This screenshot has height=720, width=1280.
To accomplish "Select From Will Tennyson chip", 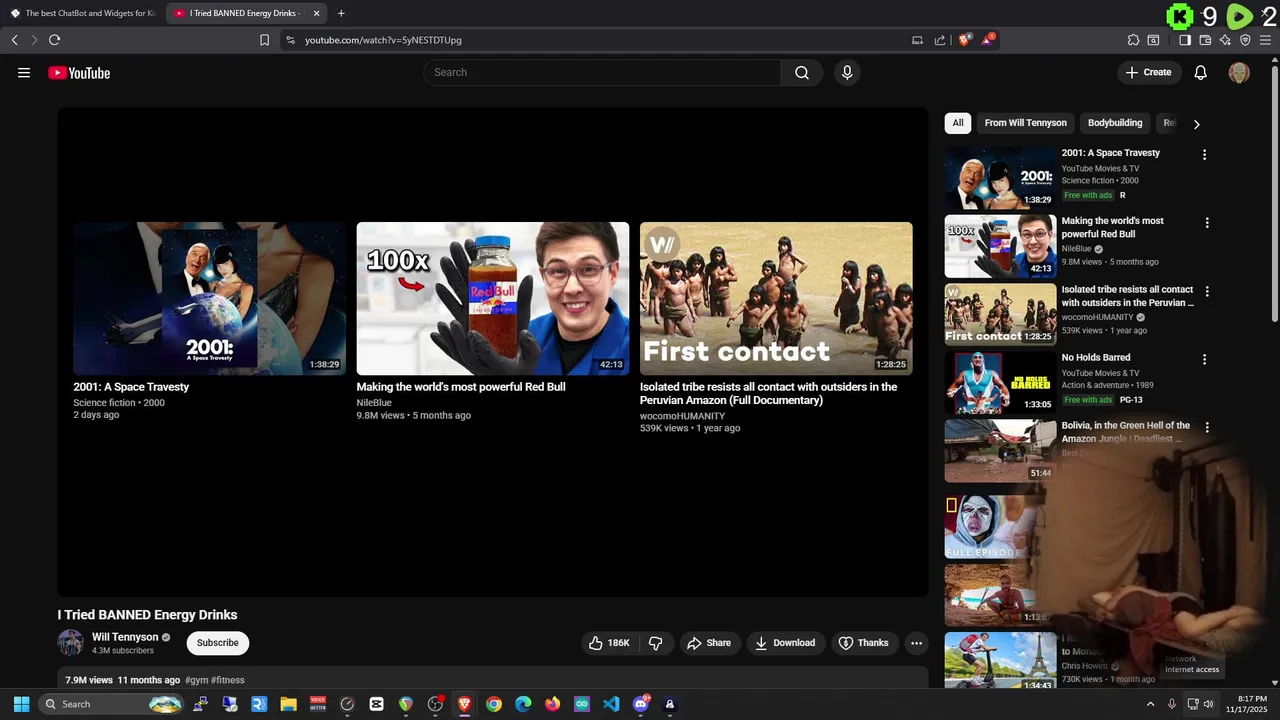I will (x=1025, y=123).
